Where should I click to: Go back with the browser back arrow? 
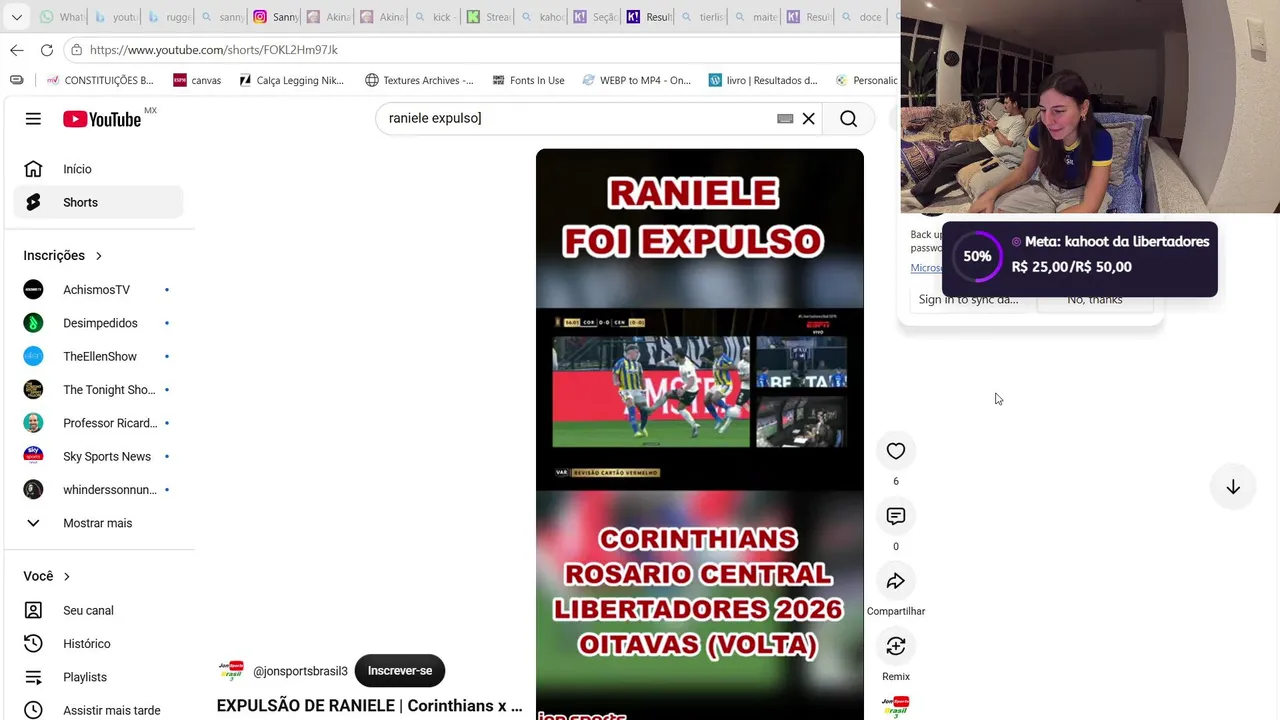coord(17,50)
